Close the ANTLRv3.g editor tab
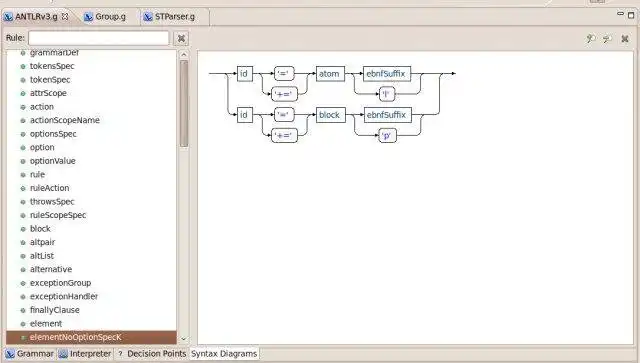Screen dimensions: 640x363 pyautogui.click(x=65, y=16)
